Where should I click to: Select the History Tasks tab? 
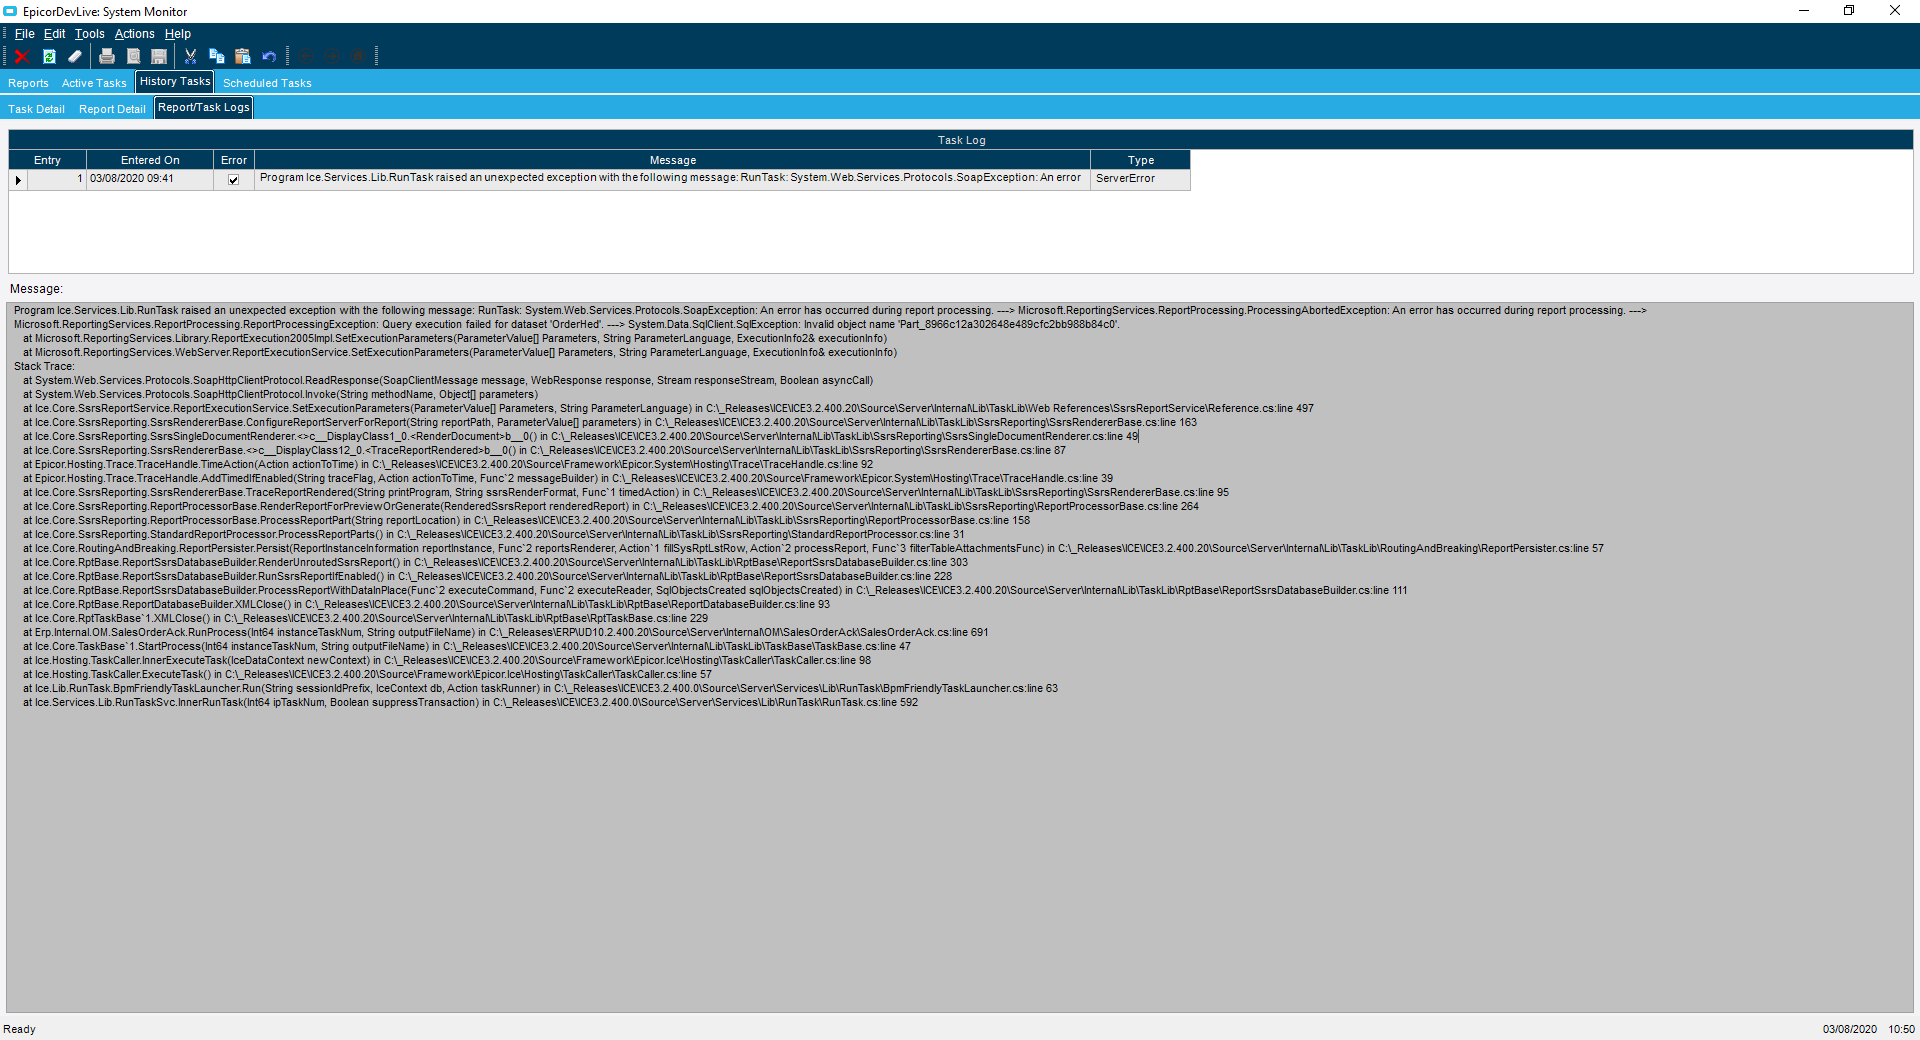[175, 81]
